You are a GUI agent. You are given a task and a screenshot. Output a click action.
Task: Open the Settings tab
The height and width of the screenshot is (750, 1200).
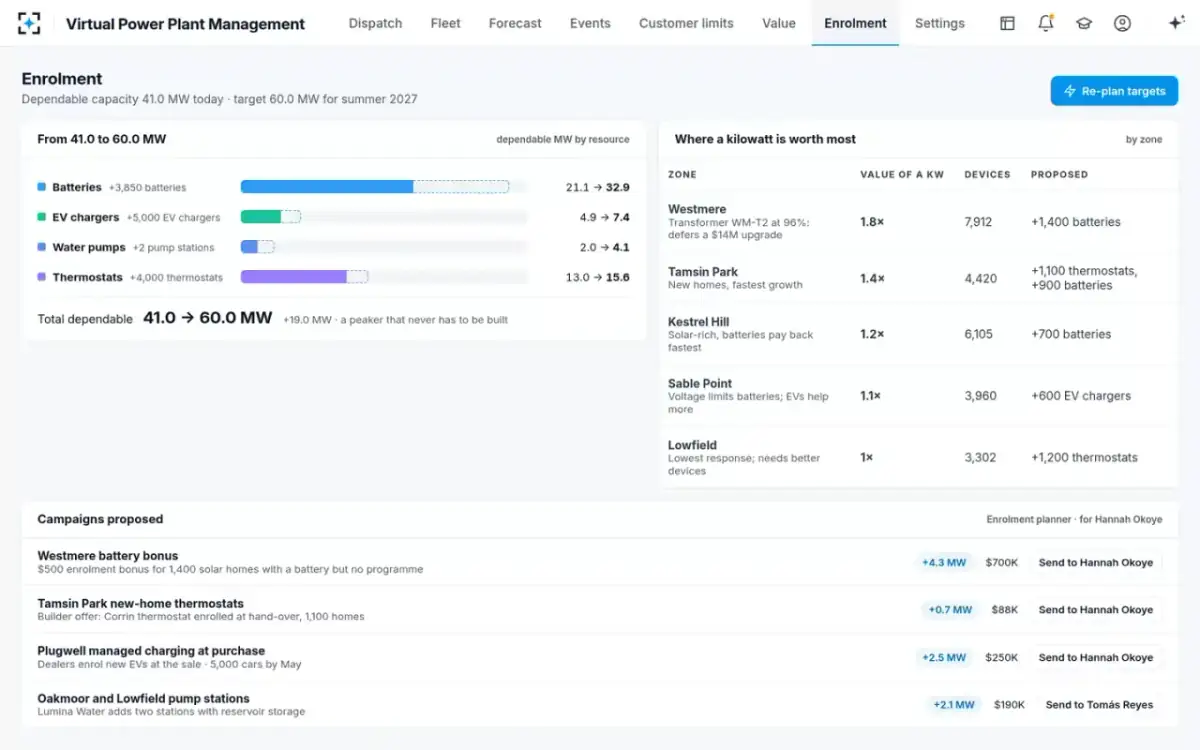940,23
